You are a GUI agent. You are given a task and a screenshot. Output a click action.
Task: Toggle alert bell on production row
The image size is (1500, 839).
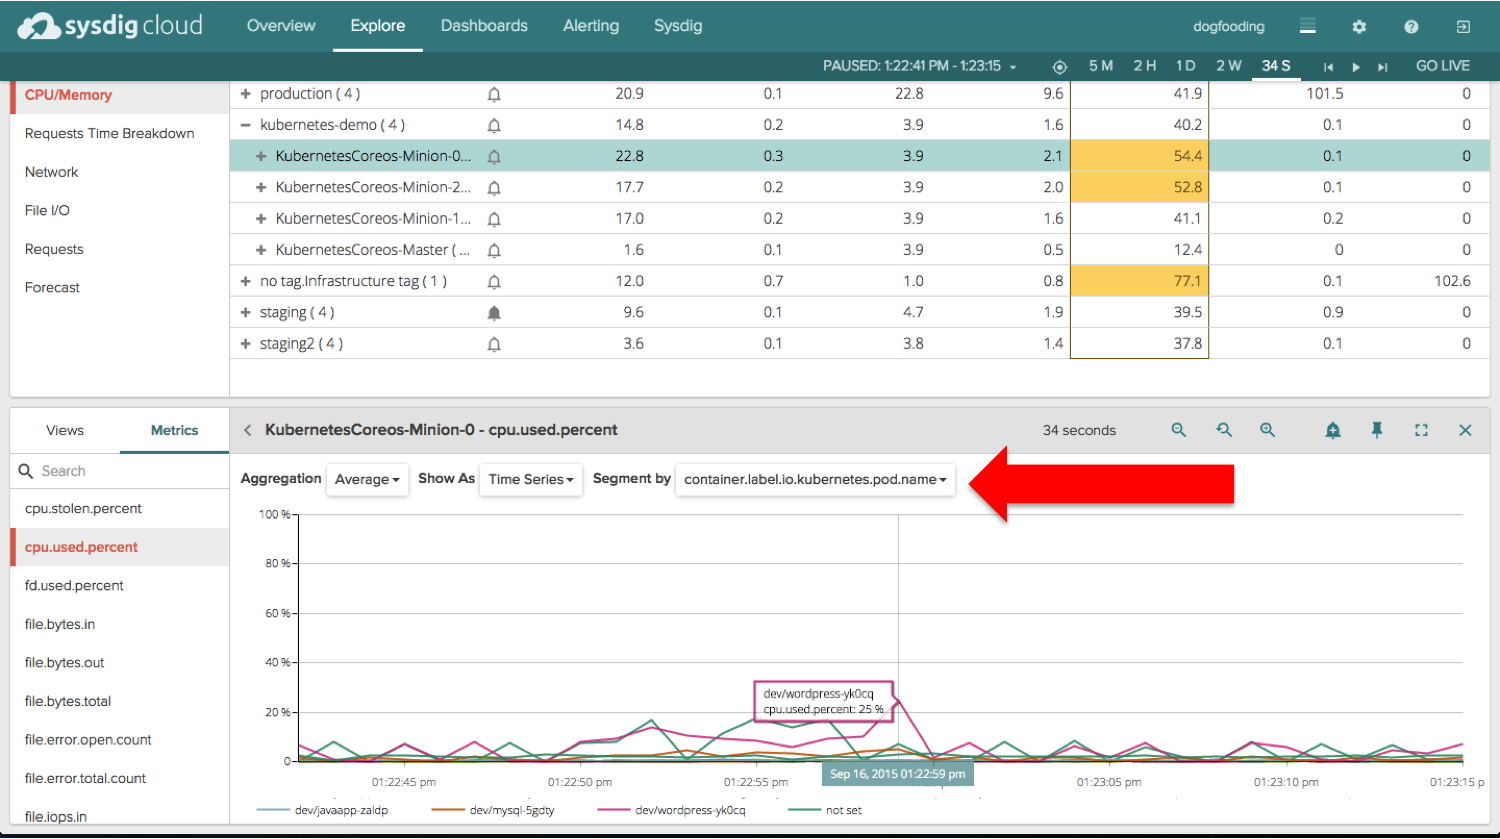pyautogui.click(x=494, y=94)
